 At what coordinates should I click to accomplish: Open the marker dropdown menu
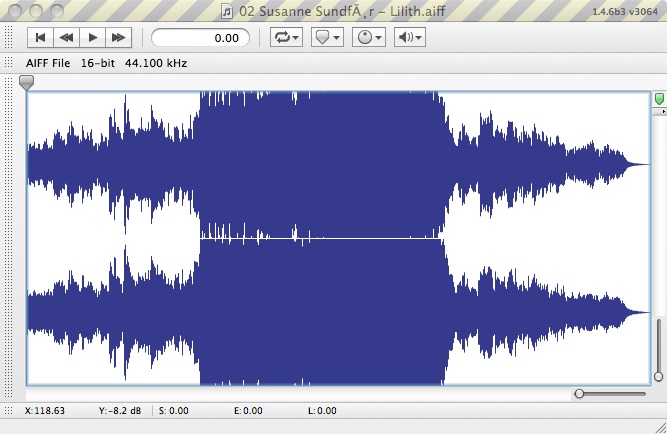click(327, 37)
